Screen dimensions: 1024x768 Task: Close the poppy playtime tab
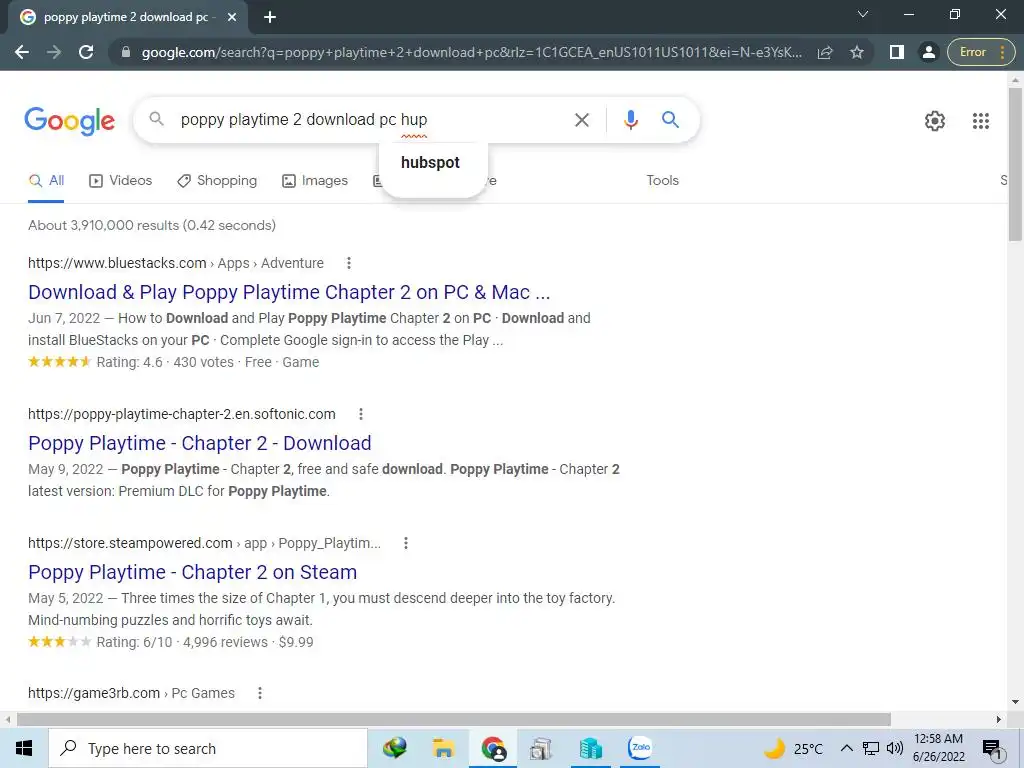pyautogui.click(x=232, y=17)
